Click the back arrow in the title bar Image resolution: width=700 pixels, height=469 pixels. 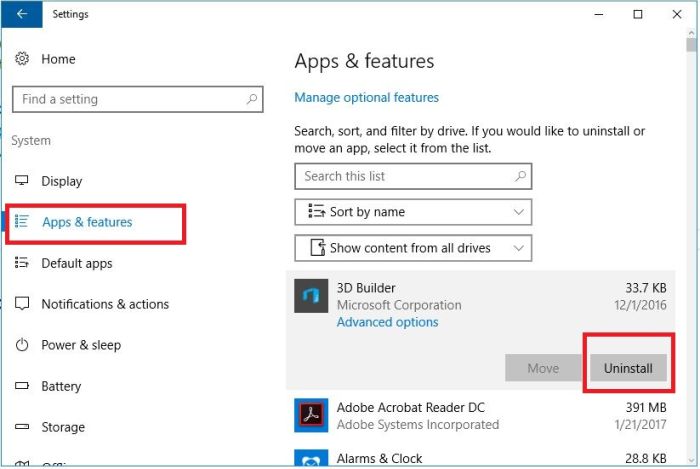(x=22, y=15)
